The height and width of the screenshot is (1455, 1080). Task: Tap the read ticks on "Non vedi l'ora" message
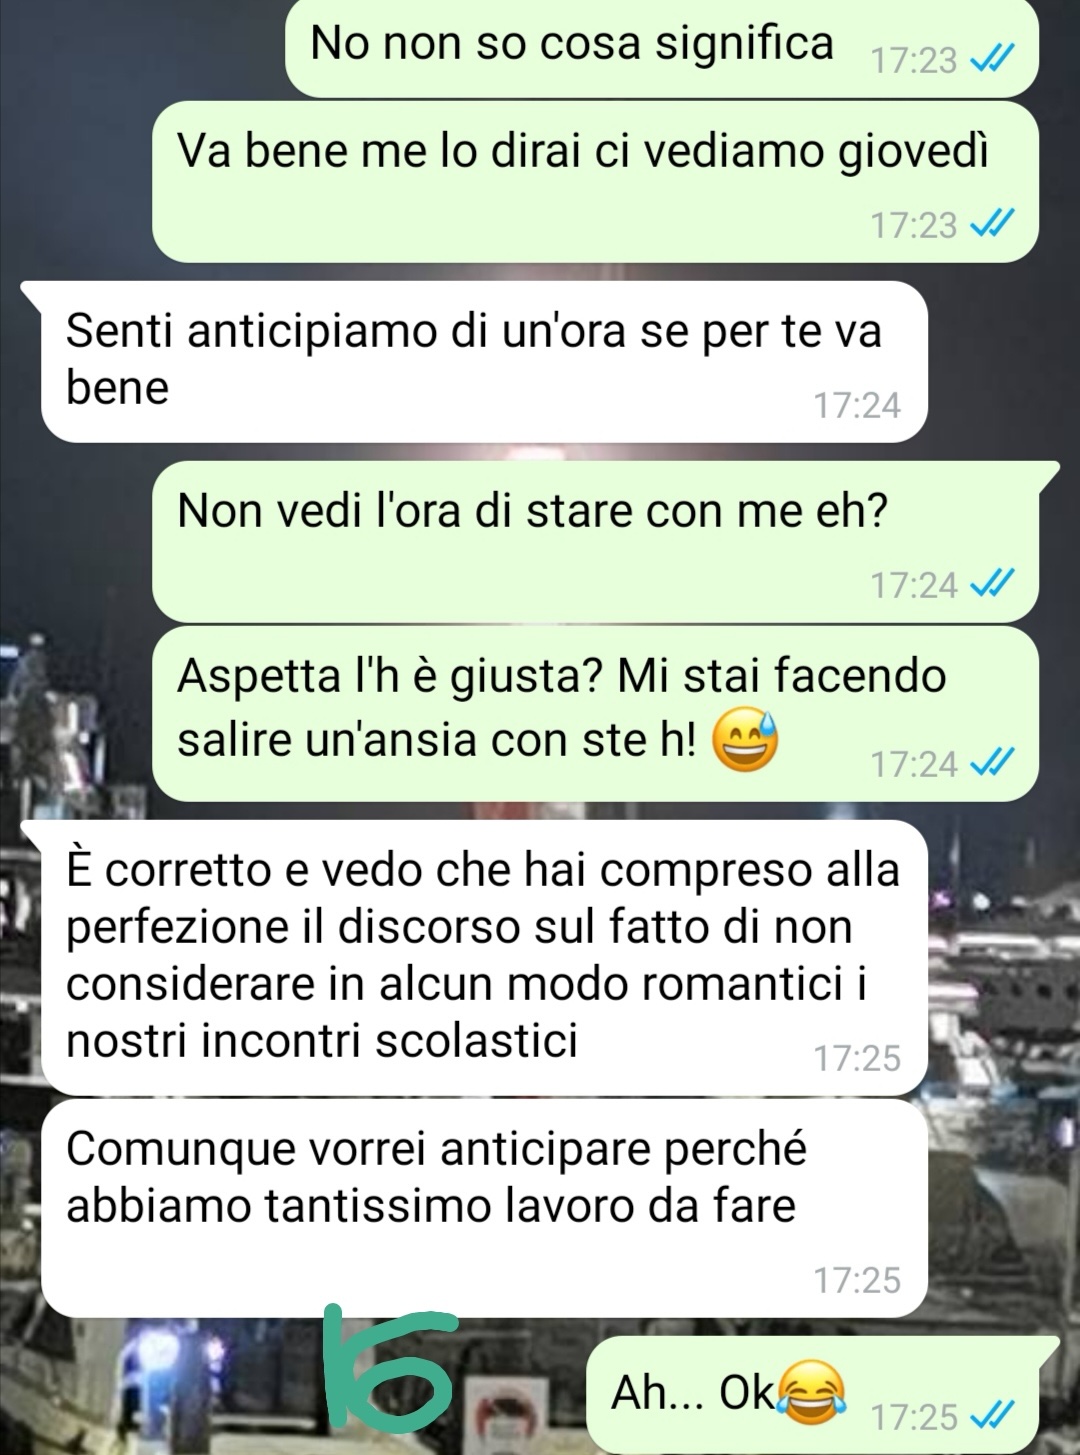tap(993, 585)
